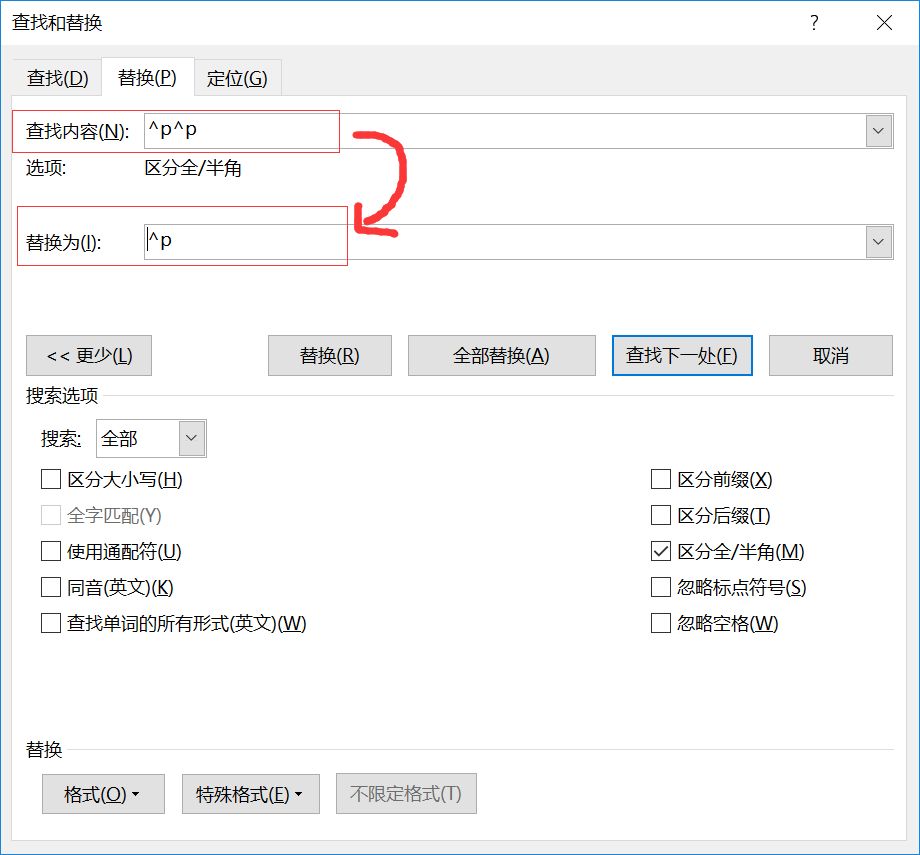Image resolution: width=920 pixels, height=855 pixels.
Task: Open the 特殊格式(E) dropdown menu button
Action: (x=250, y=794)
